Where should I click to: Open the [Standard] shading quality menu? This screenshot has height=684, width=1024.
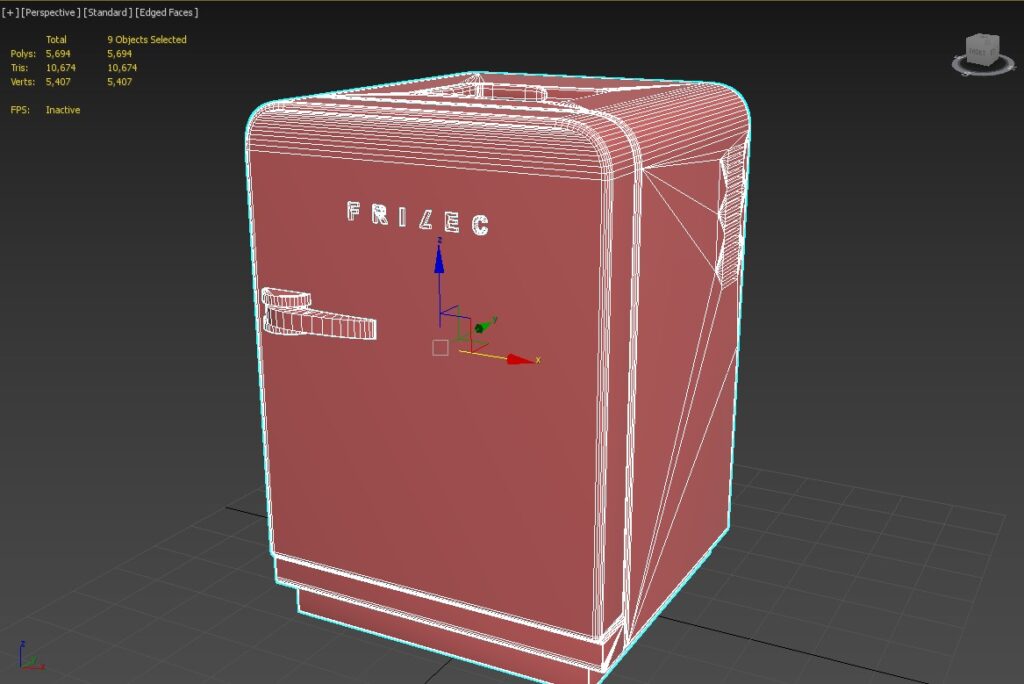[107, 12]
